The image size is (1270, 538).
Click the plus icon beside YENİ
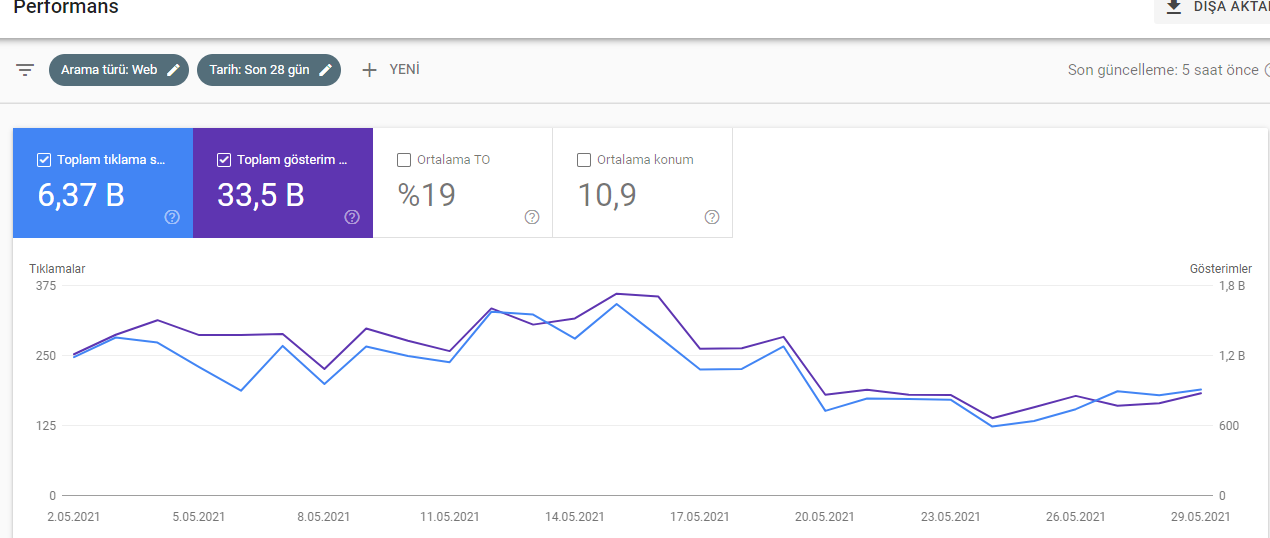click(x=369, y=70)
